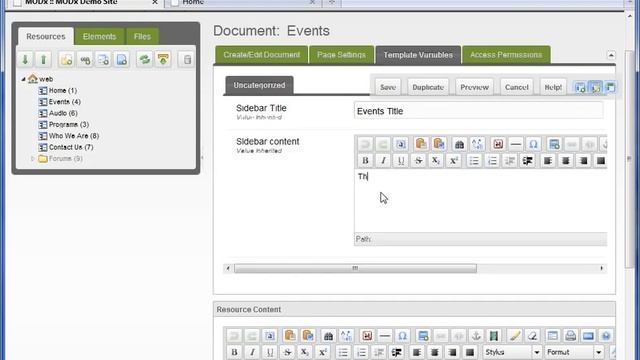Click the horizontal scrollbar thumb under template variables
640x360 pixels.
click(x=355, y=269)
